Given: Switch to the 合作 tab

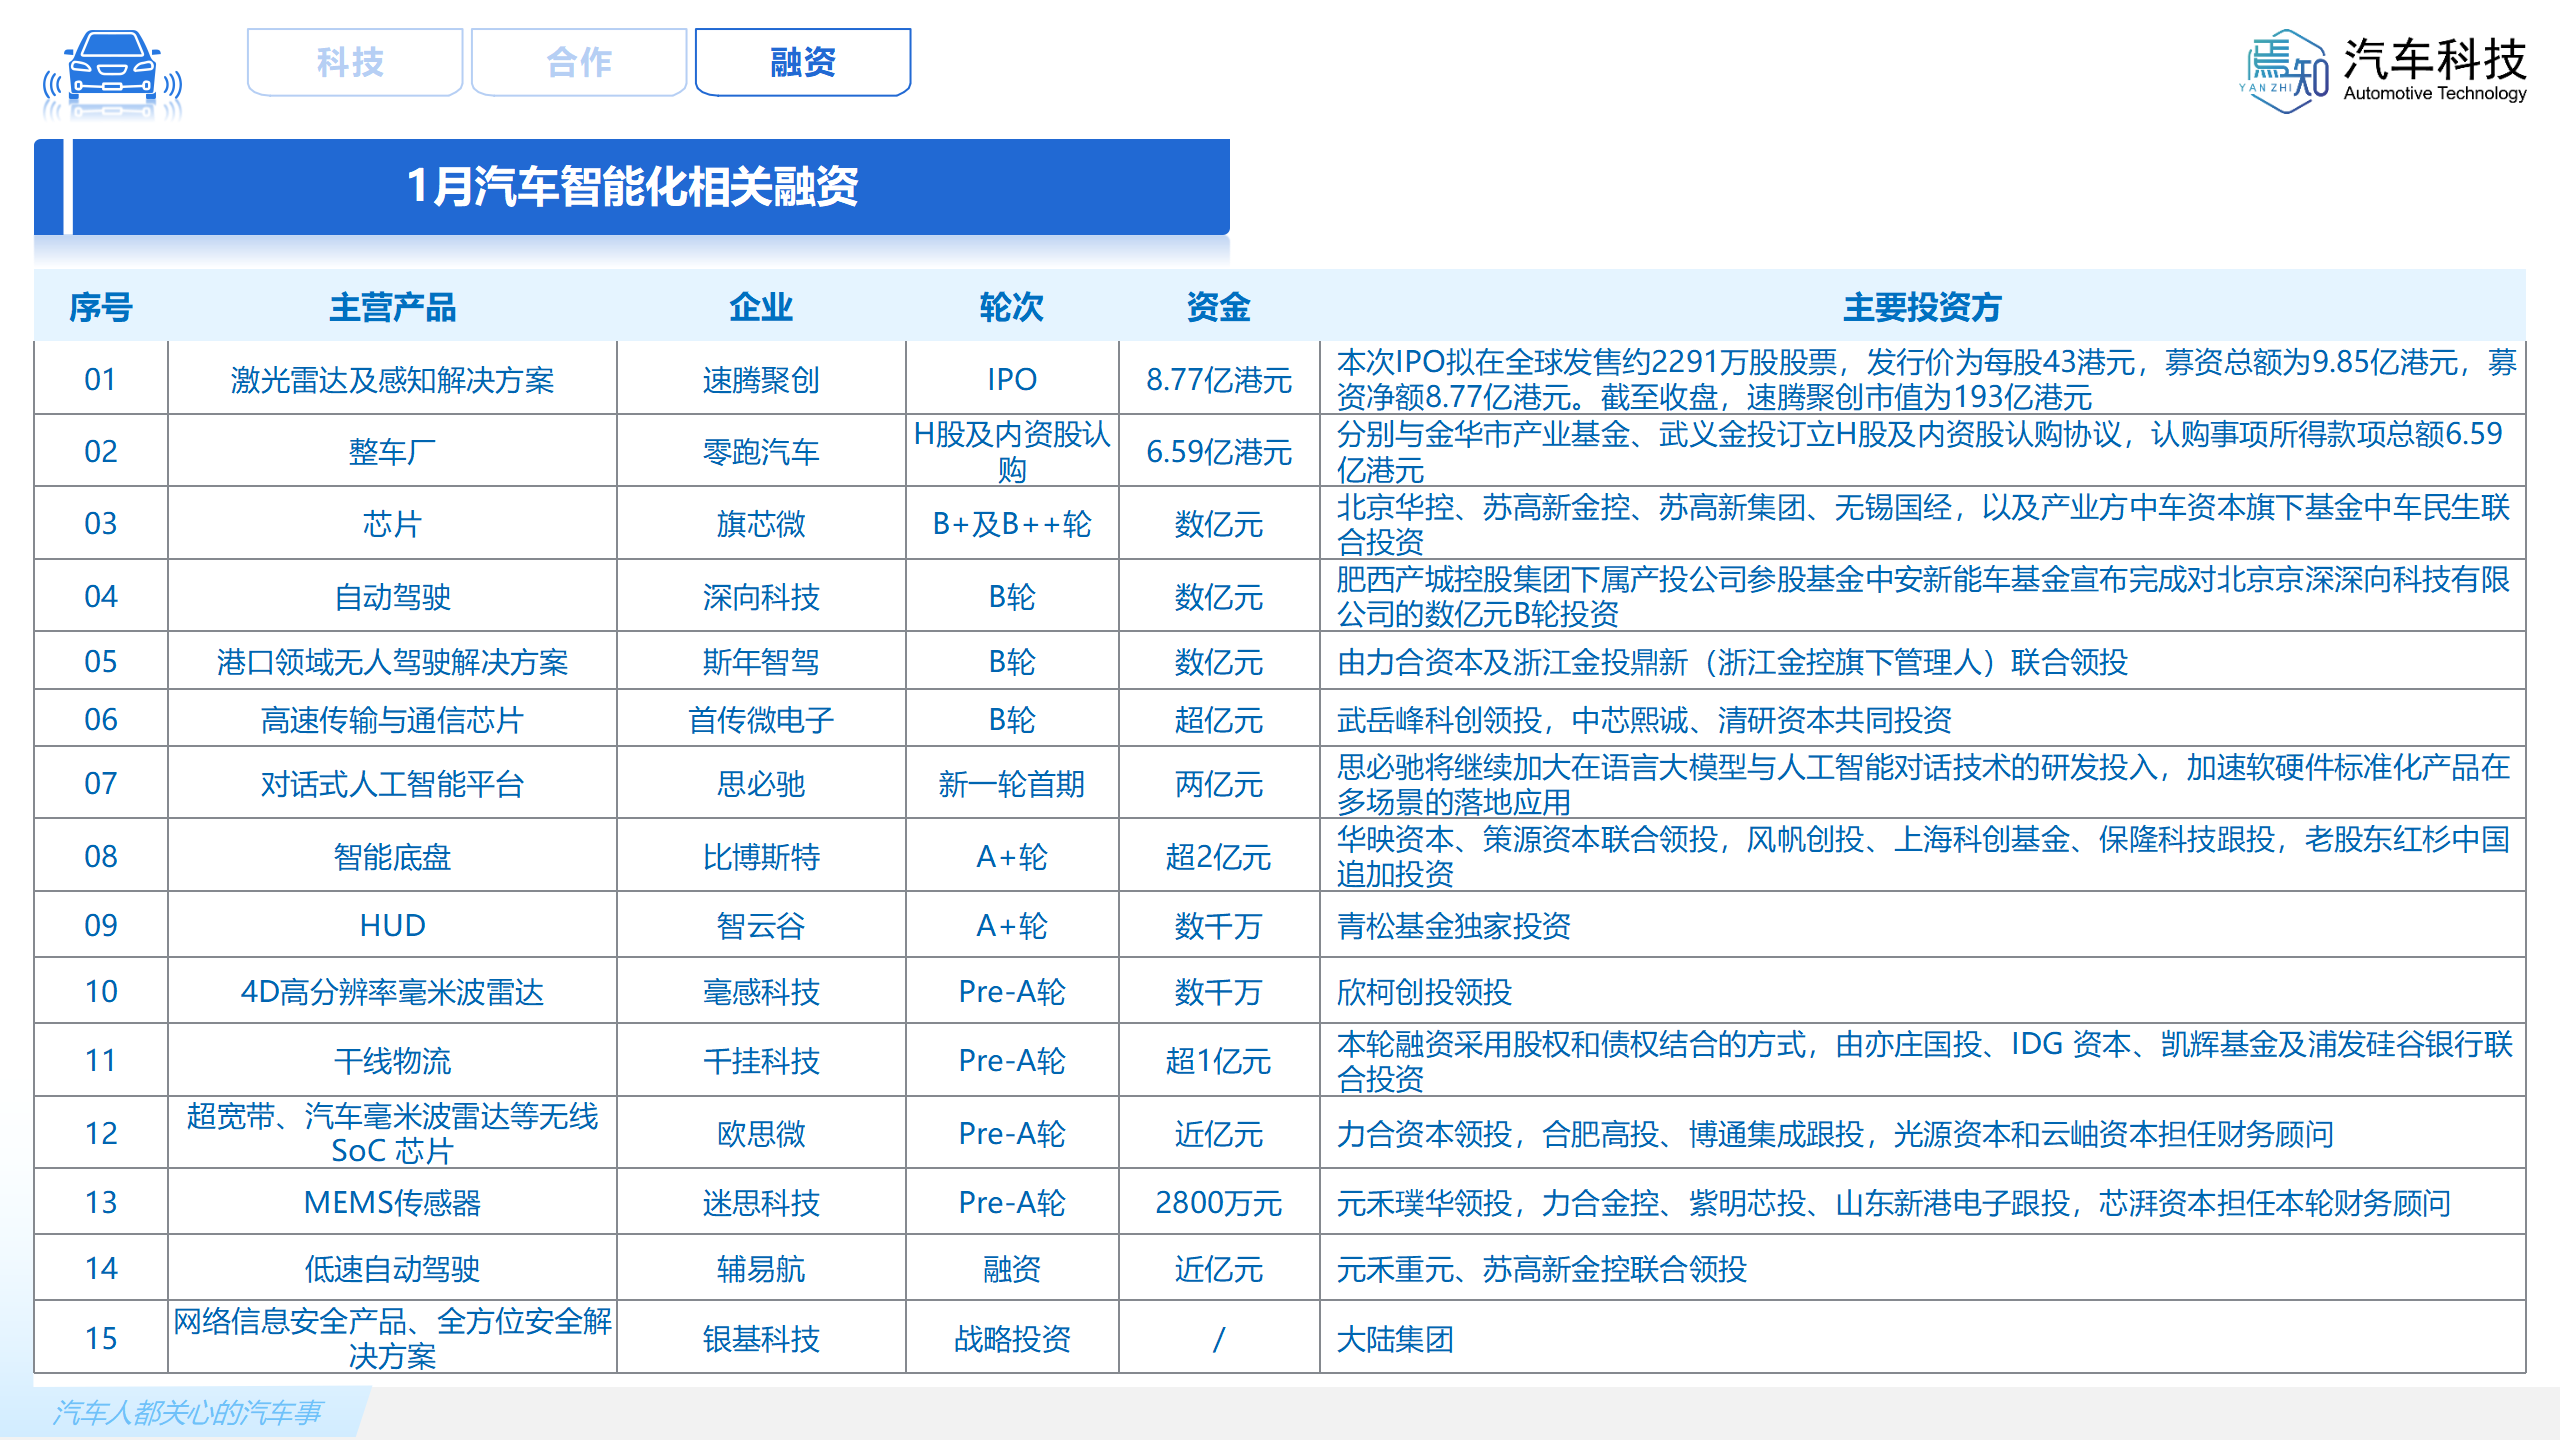Looking at the screenshot, I should pos(579,62).
